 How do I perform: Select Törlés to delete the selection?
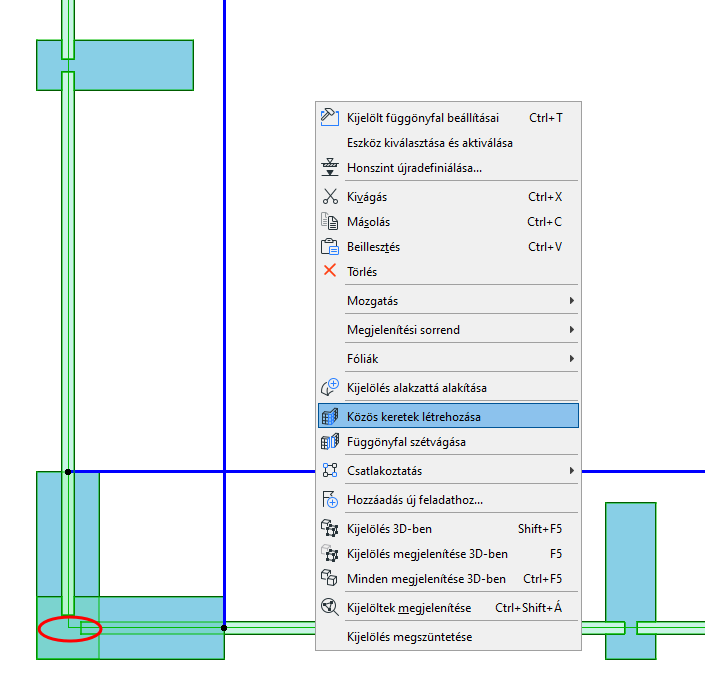448,272
